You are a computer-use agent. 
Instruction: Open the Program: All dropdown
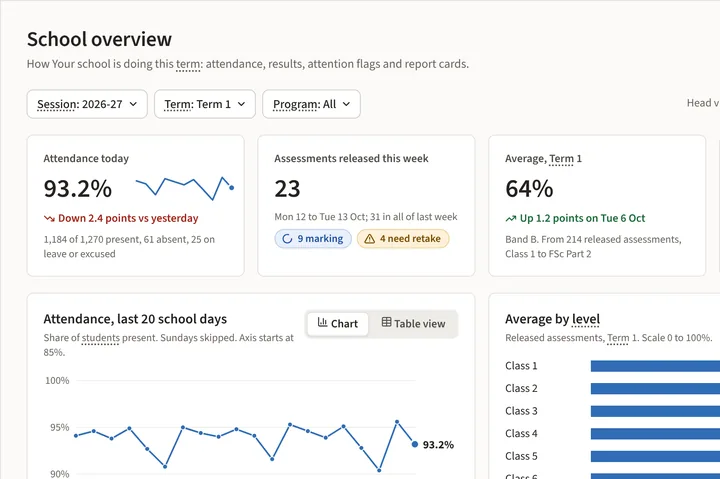coord(311,104)
